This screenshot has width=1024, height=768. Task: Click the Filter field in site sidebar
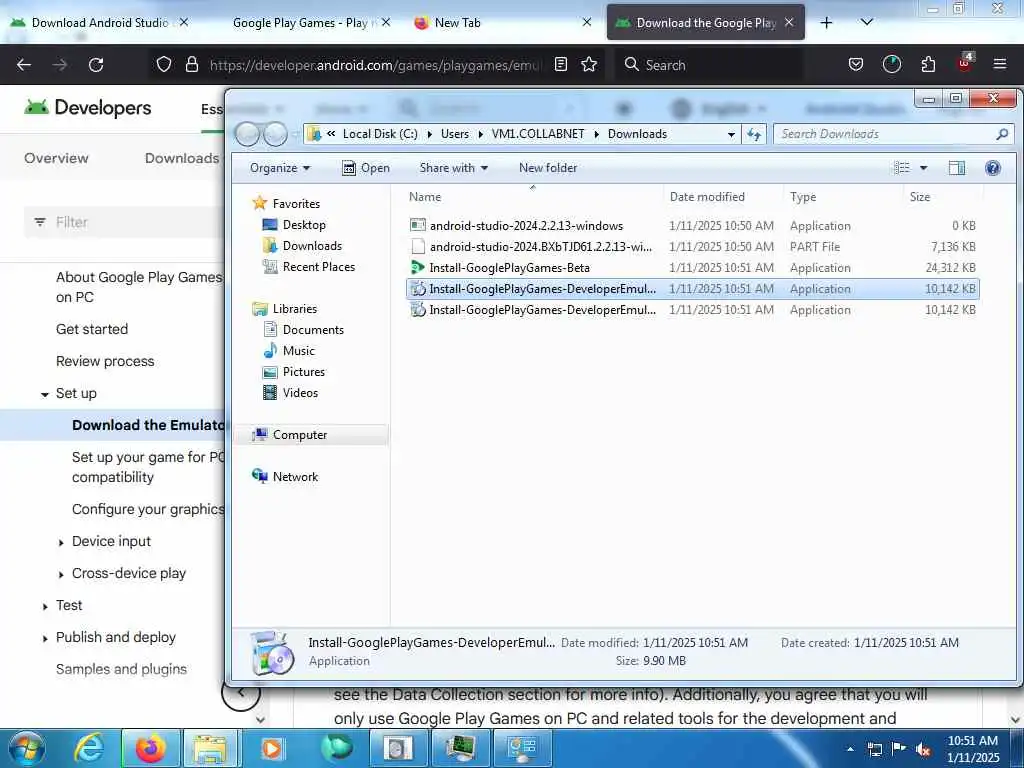click(x=124, y=222)
